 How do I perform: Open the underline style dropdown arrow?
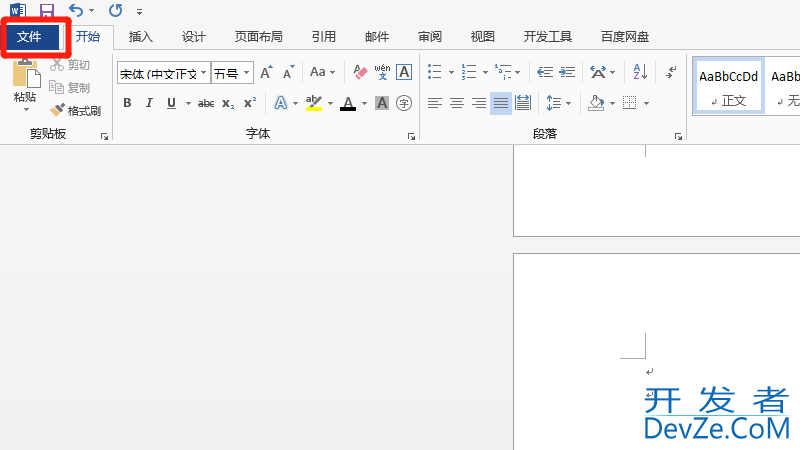pos(188,104)
